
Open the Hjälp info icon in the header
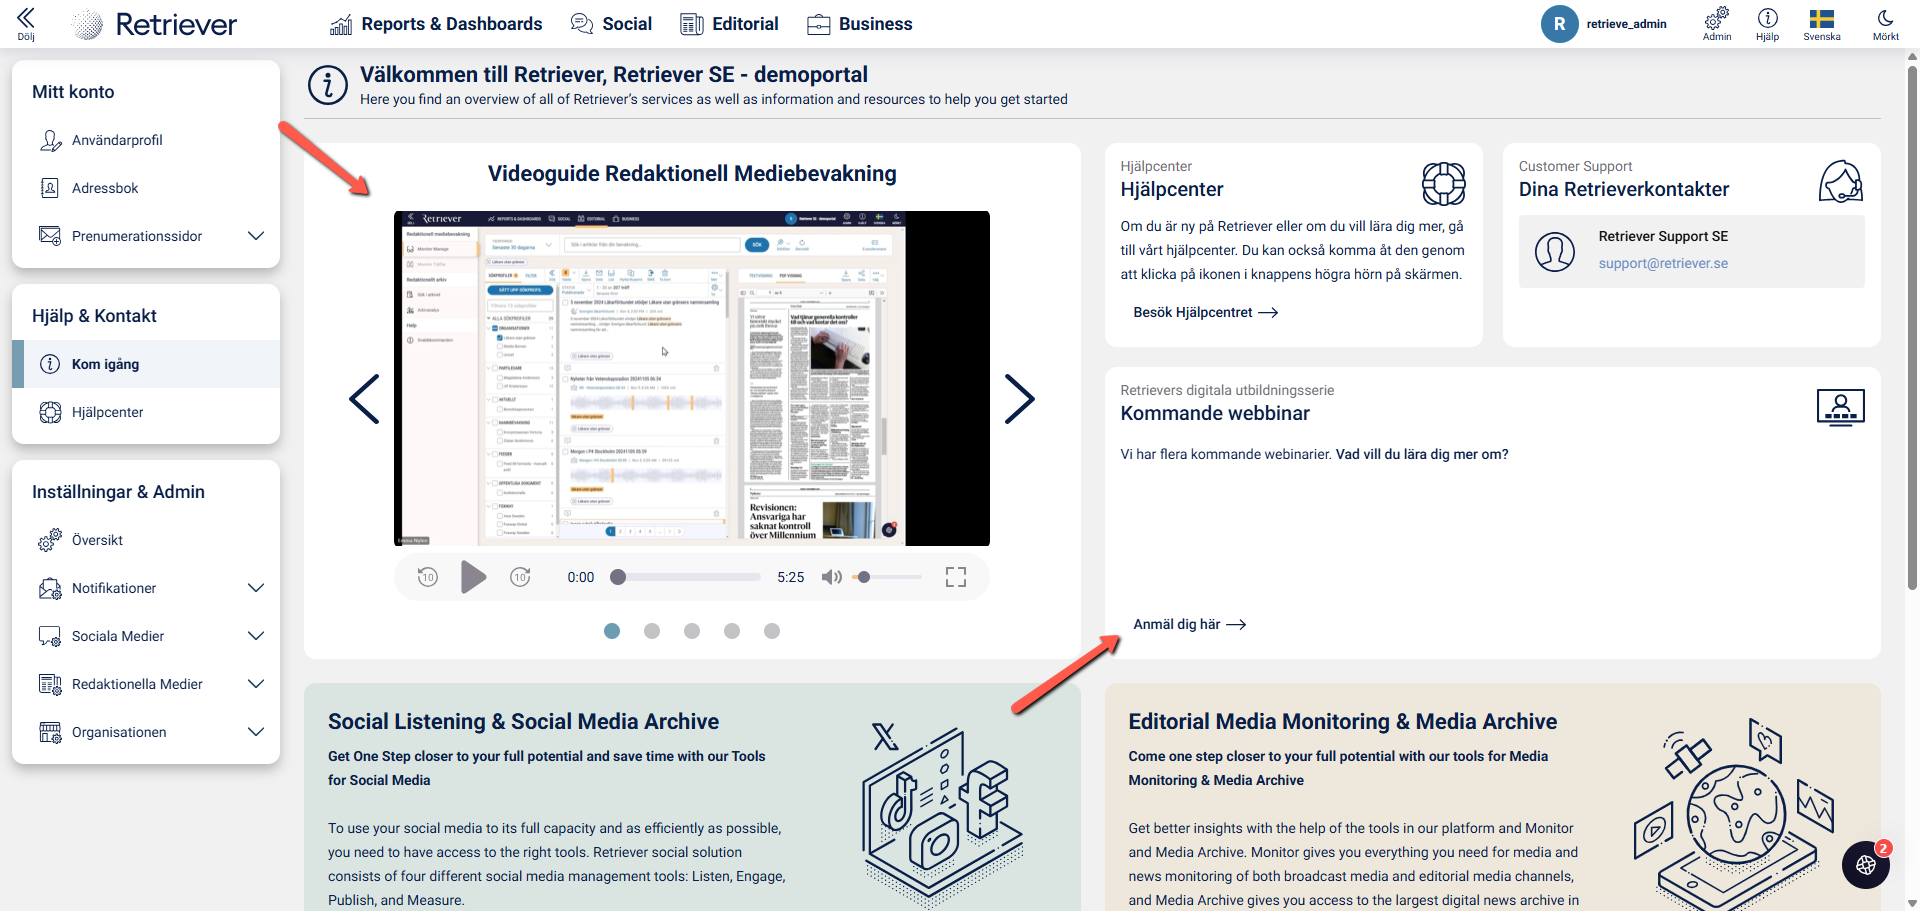coord(1768,23)
